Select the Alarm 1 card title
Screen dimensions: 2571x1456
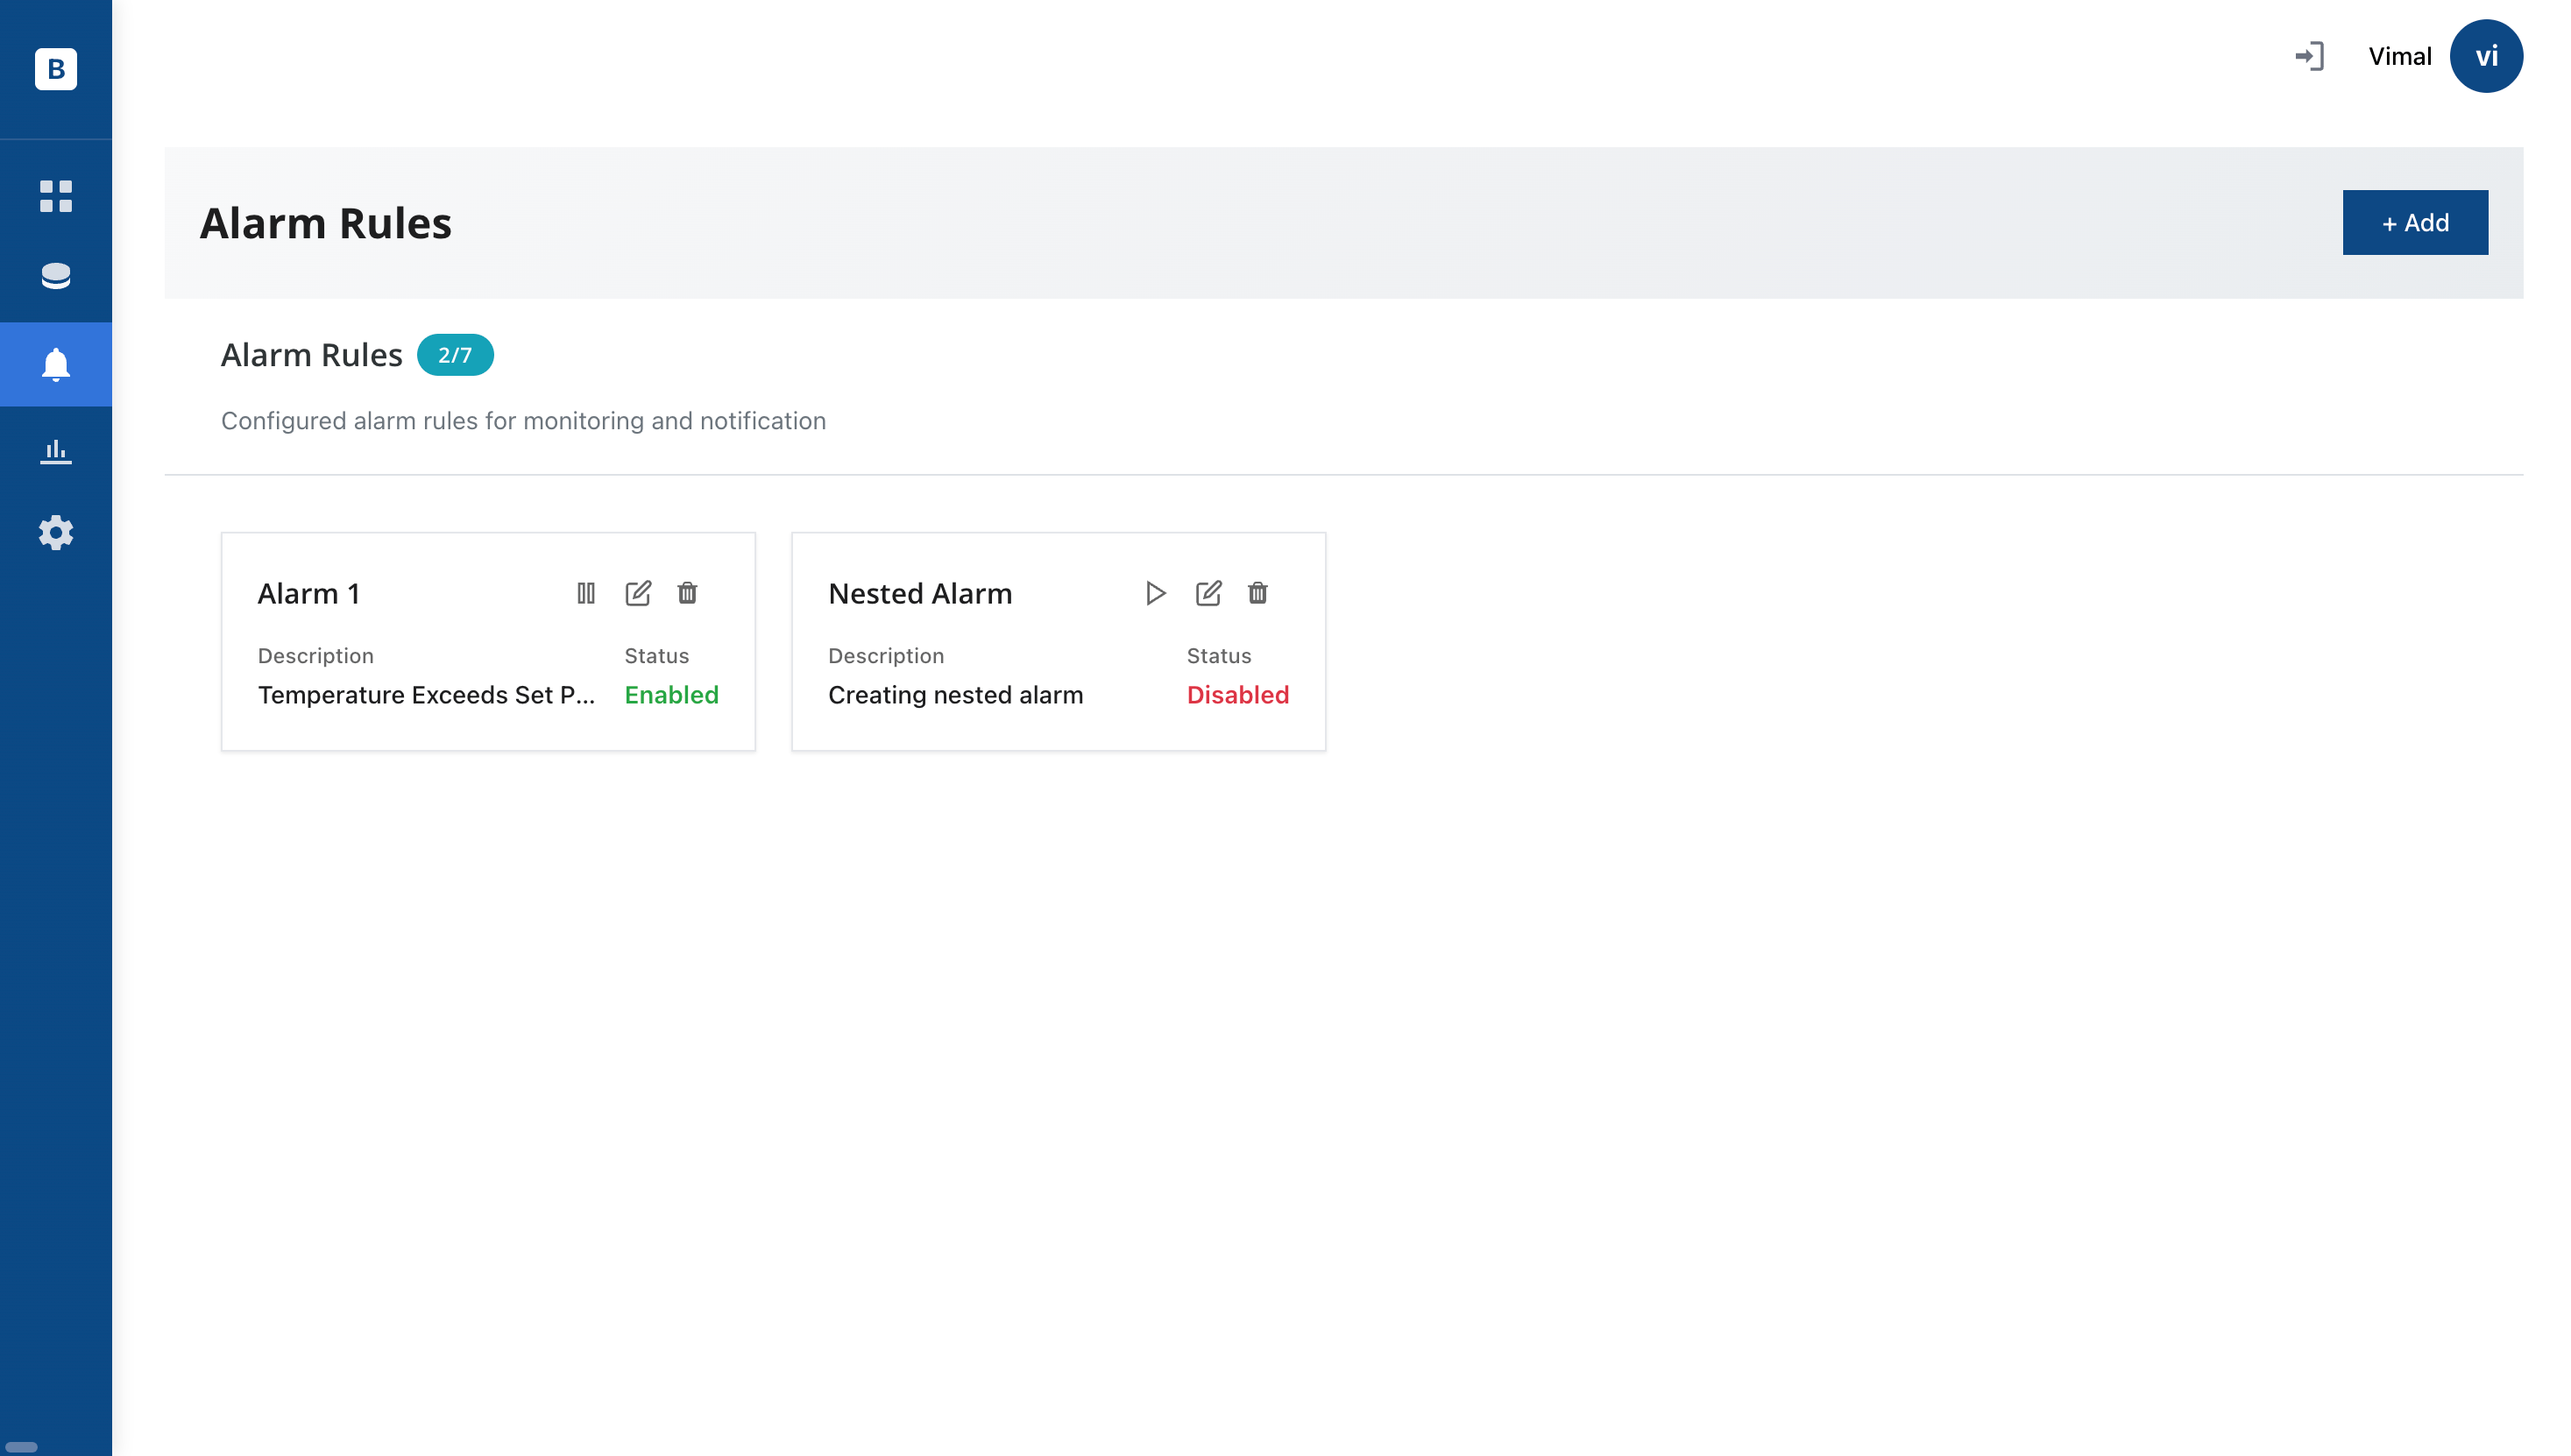coord(308,593)
